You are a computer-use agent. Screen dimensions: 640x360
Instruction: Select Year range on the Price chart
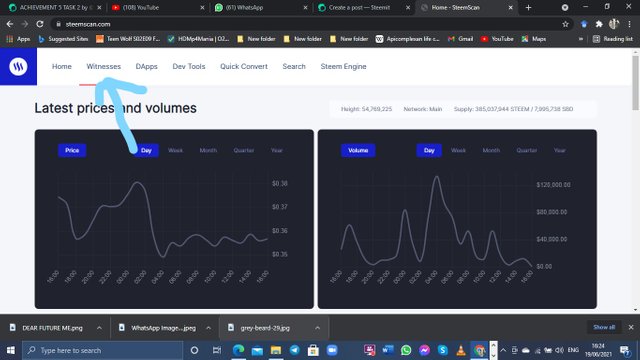tap(277, 150)
